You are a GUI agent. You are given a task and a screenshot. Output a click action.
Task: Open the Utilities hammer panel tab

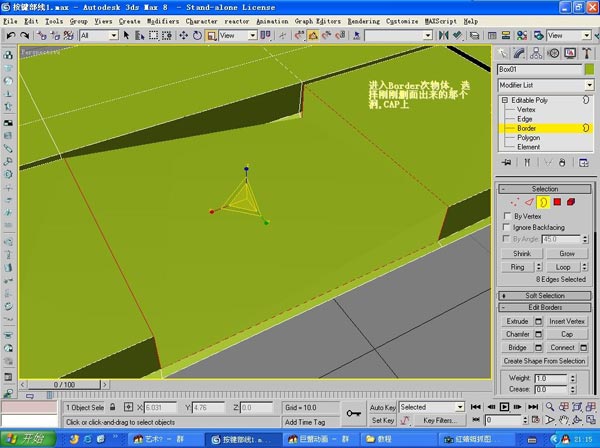tap(587, 53)
